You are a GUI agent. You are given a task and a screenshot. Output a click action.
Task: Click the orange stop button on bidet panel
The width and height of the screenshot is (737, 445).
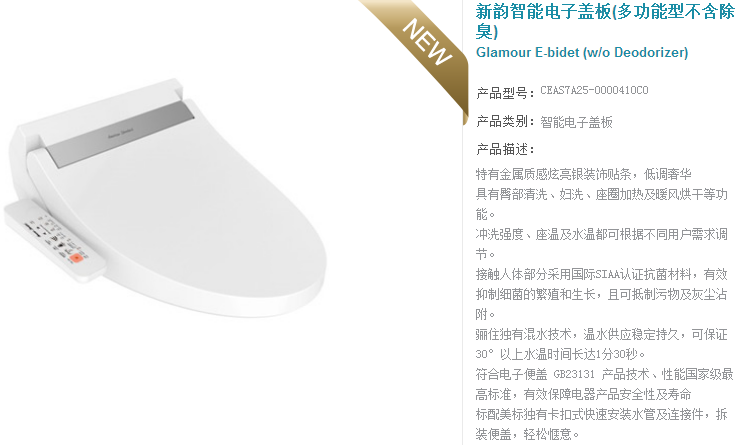pyautogui.click(x=76, y=258)
